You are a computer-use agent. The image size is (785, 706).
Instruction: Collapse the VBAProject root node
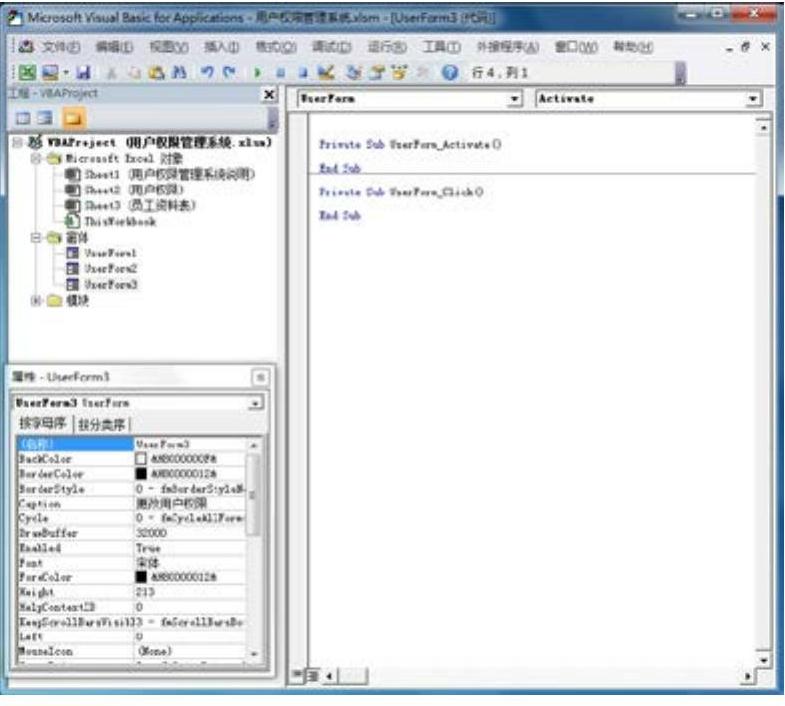[18, 143]
